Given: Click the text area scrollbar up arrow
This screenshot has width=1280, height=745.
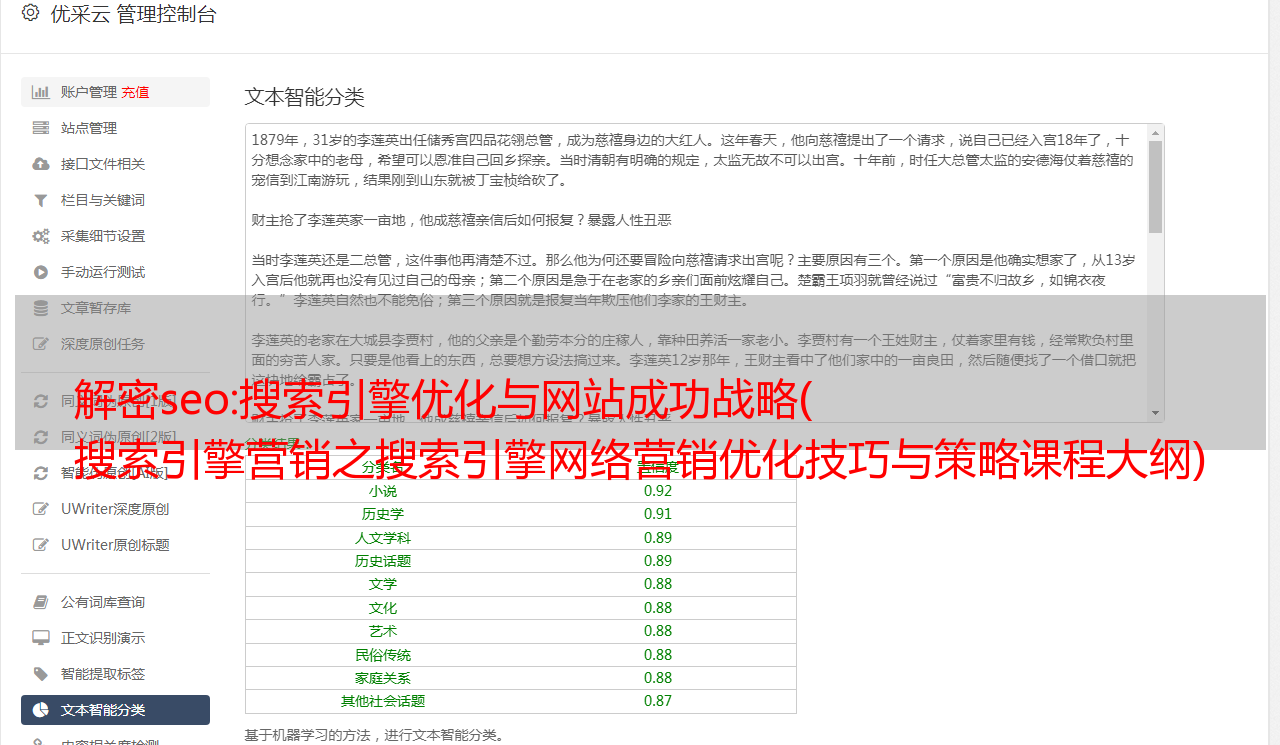Looking at the screenshot, I should coord(1156,132).
